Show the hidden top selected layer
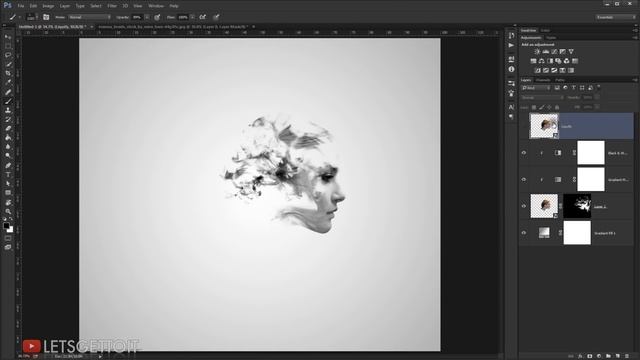This screenshot has width=640, height=360. click(524, 126)
